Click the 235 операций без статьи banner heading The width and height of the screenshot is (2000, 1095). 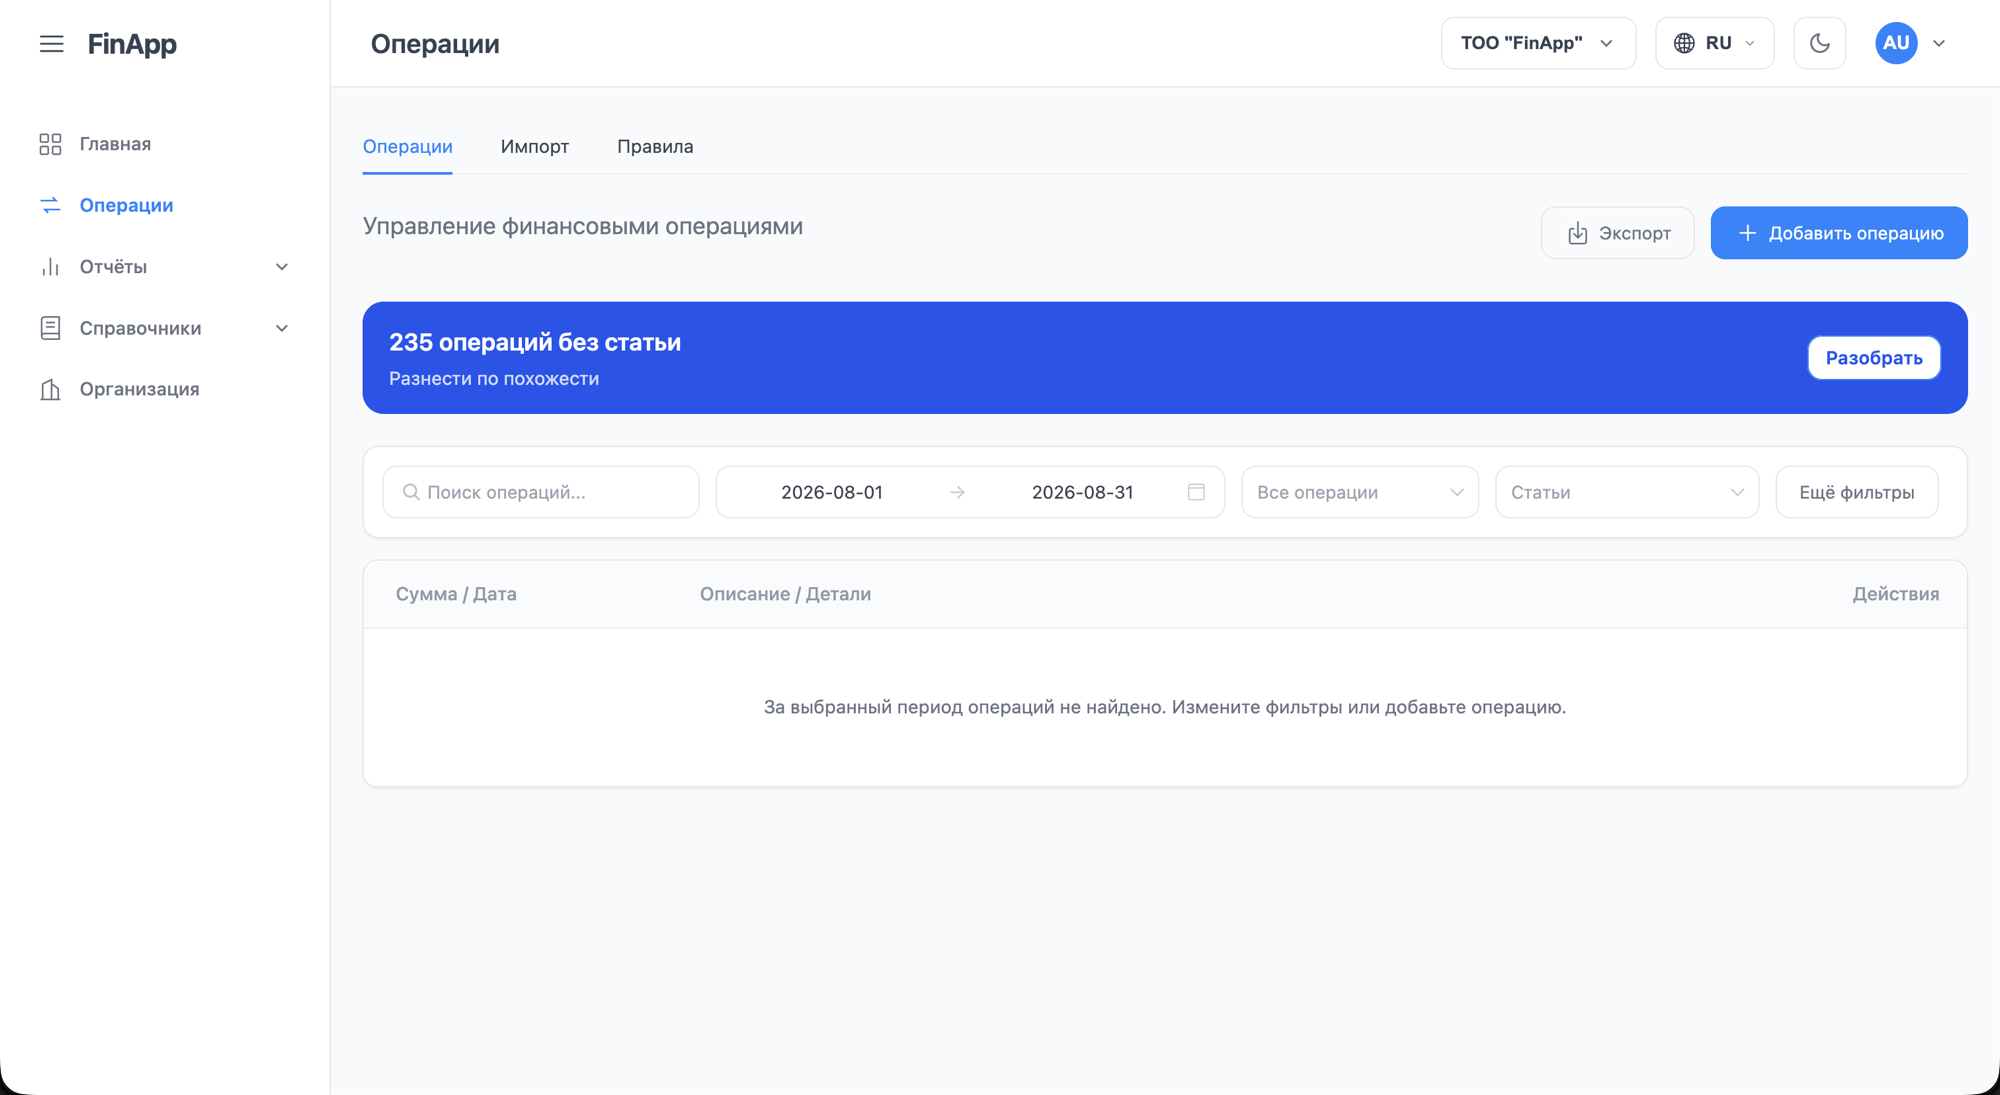[x=535, y=342]
